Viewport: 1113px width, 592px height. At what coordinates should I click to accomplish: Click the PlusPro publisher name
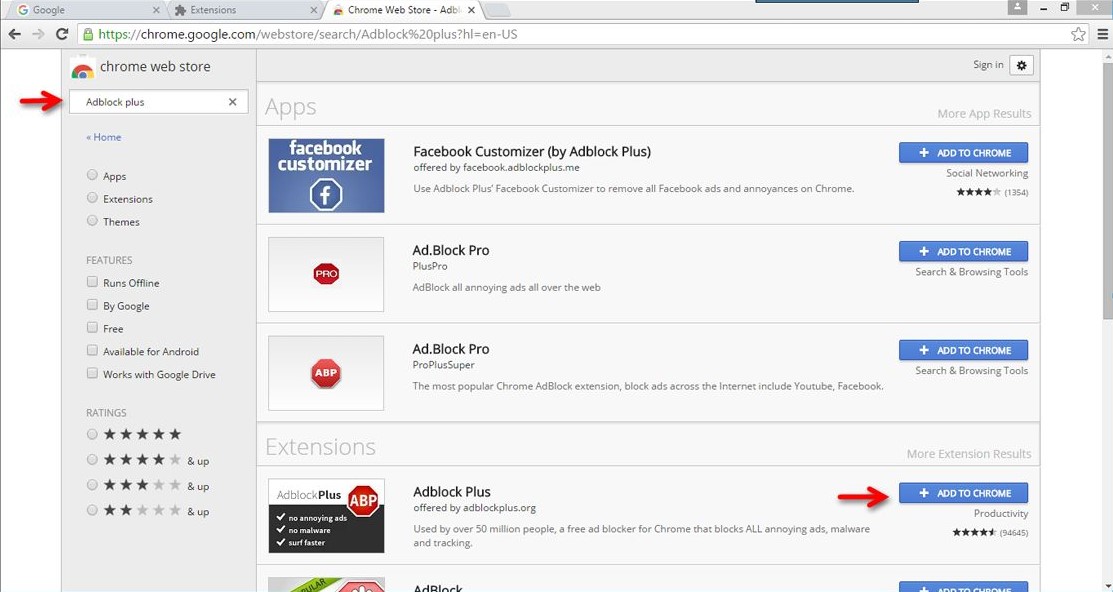430,266
